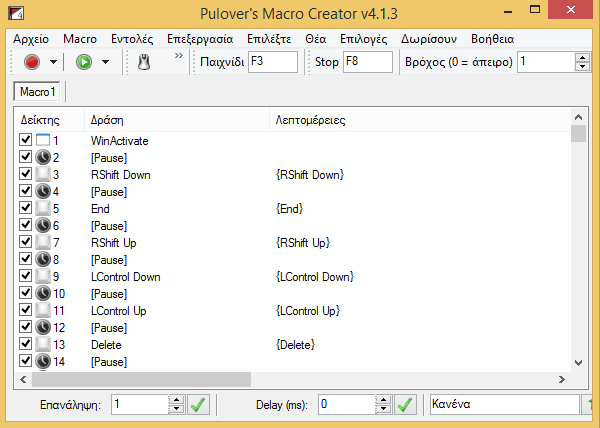Viewport: 600px width, 428px height.
Task: Select the Macro1 tab
Action: [37, 92]
